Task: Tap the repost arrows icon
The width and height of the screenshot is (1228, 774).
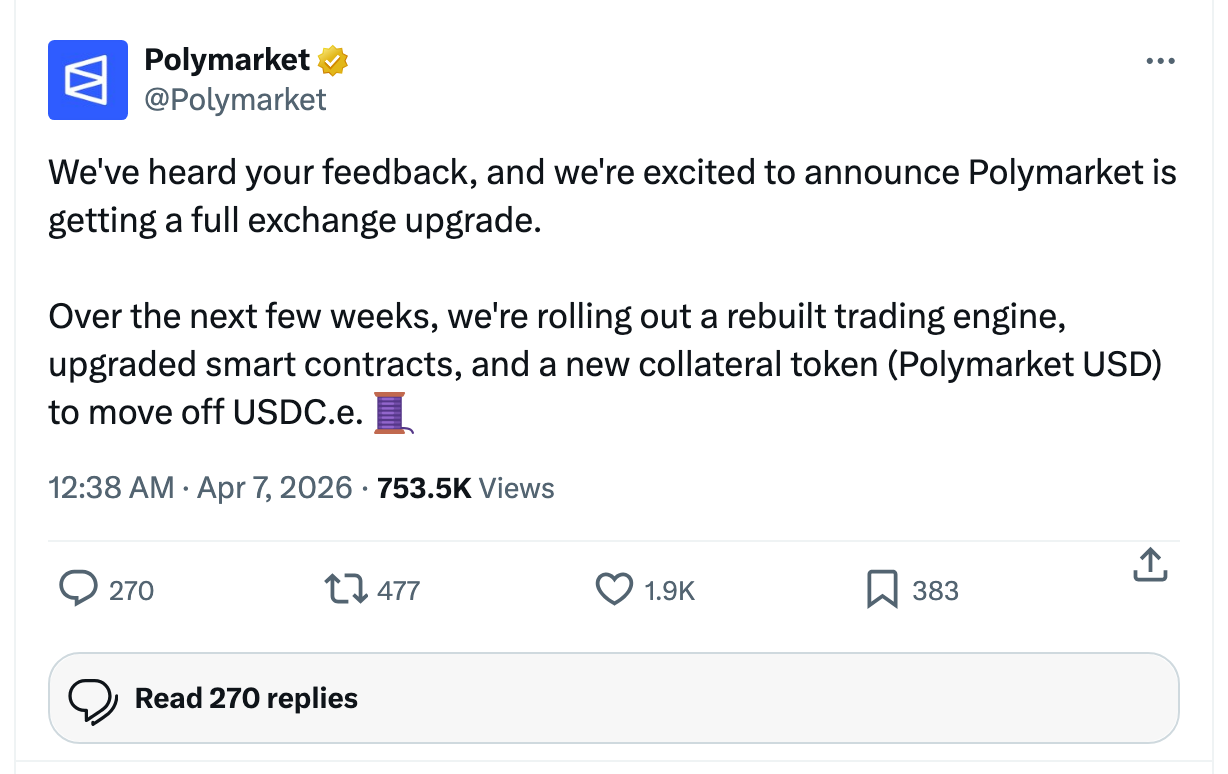Action: click(346, 590)
